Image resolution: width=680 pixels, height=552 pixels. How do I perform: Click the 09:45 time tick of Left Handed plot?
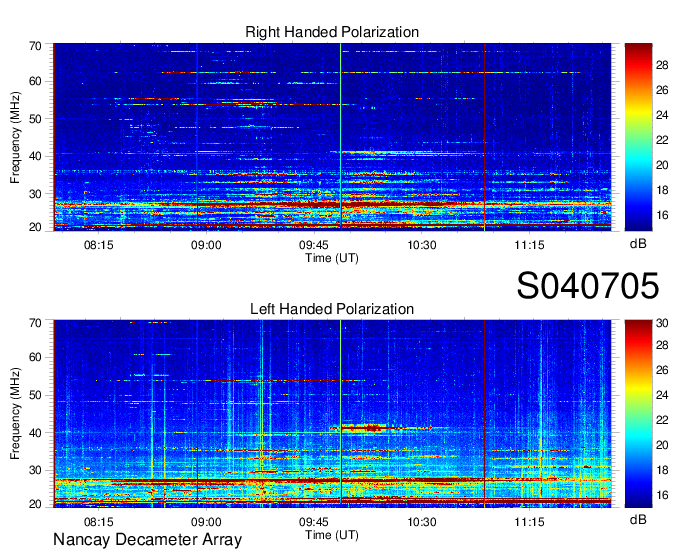(314, 522)
